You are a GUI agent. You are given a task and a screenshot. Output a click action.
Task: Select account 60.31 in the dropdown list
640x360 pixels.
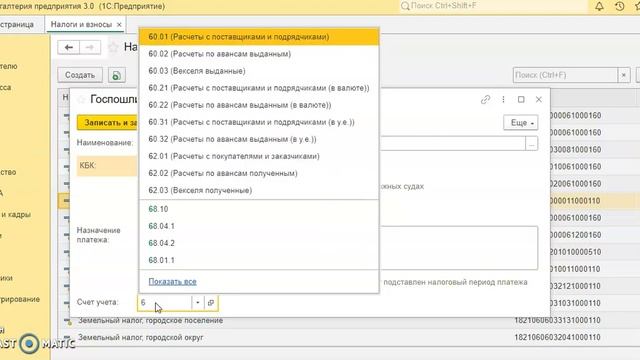coord(259,122)
